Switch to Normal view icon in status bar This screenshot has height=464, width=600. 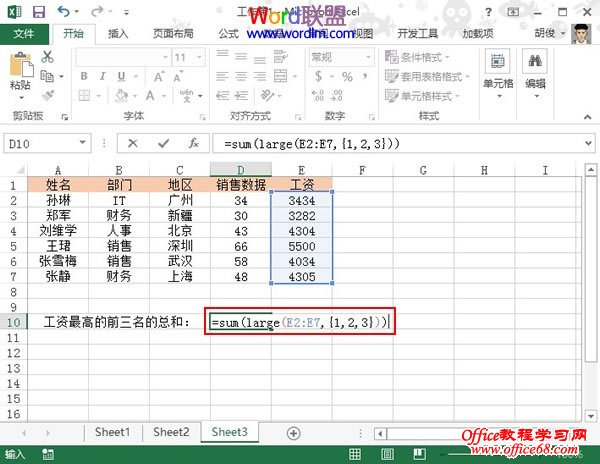(355, 454)
